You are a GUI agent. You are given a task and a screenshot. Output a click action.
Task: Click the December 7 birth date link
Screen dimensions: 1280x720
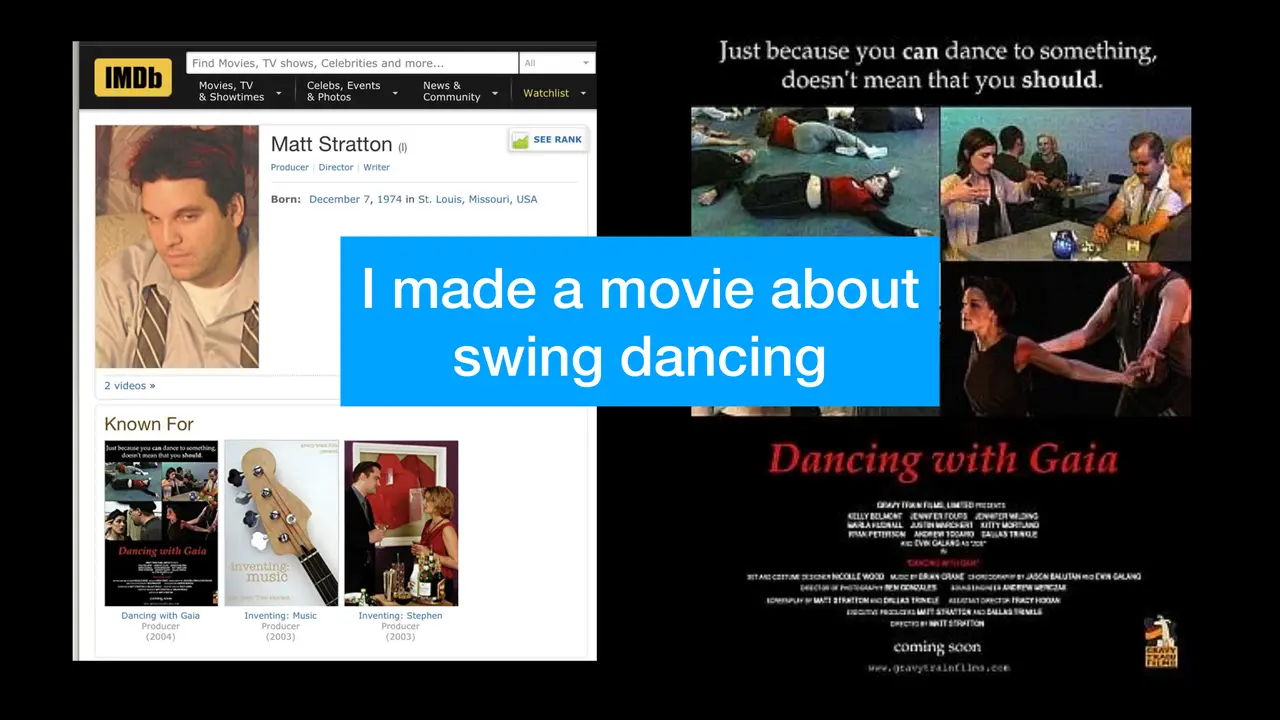[x=339, y=199]
